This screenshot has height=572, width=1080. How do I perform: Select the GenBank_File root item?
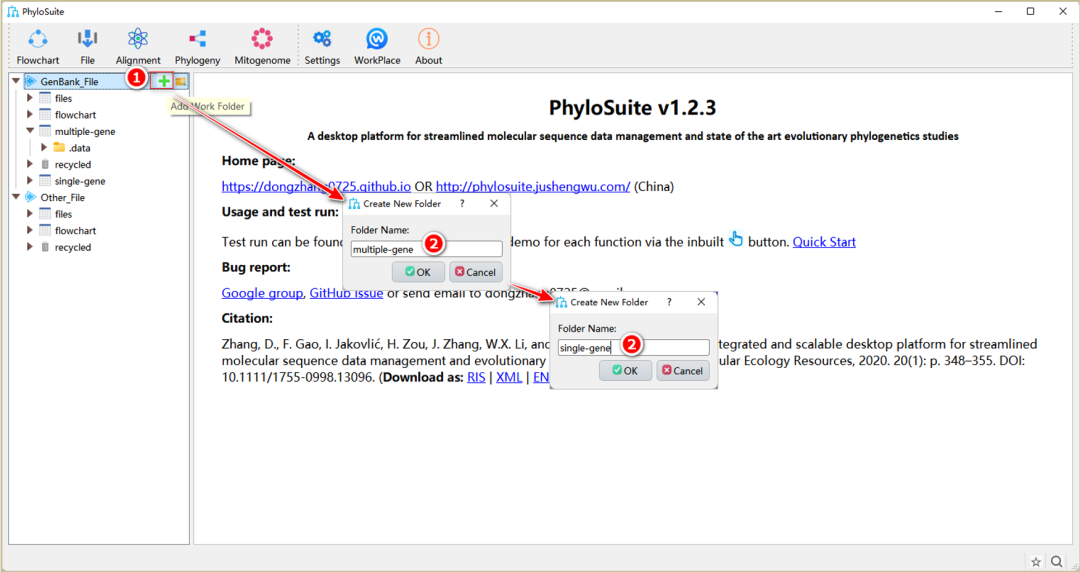click(x=69, y=81)
